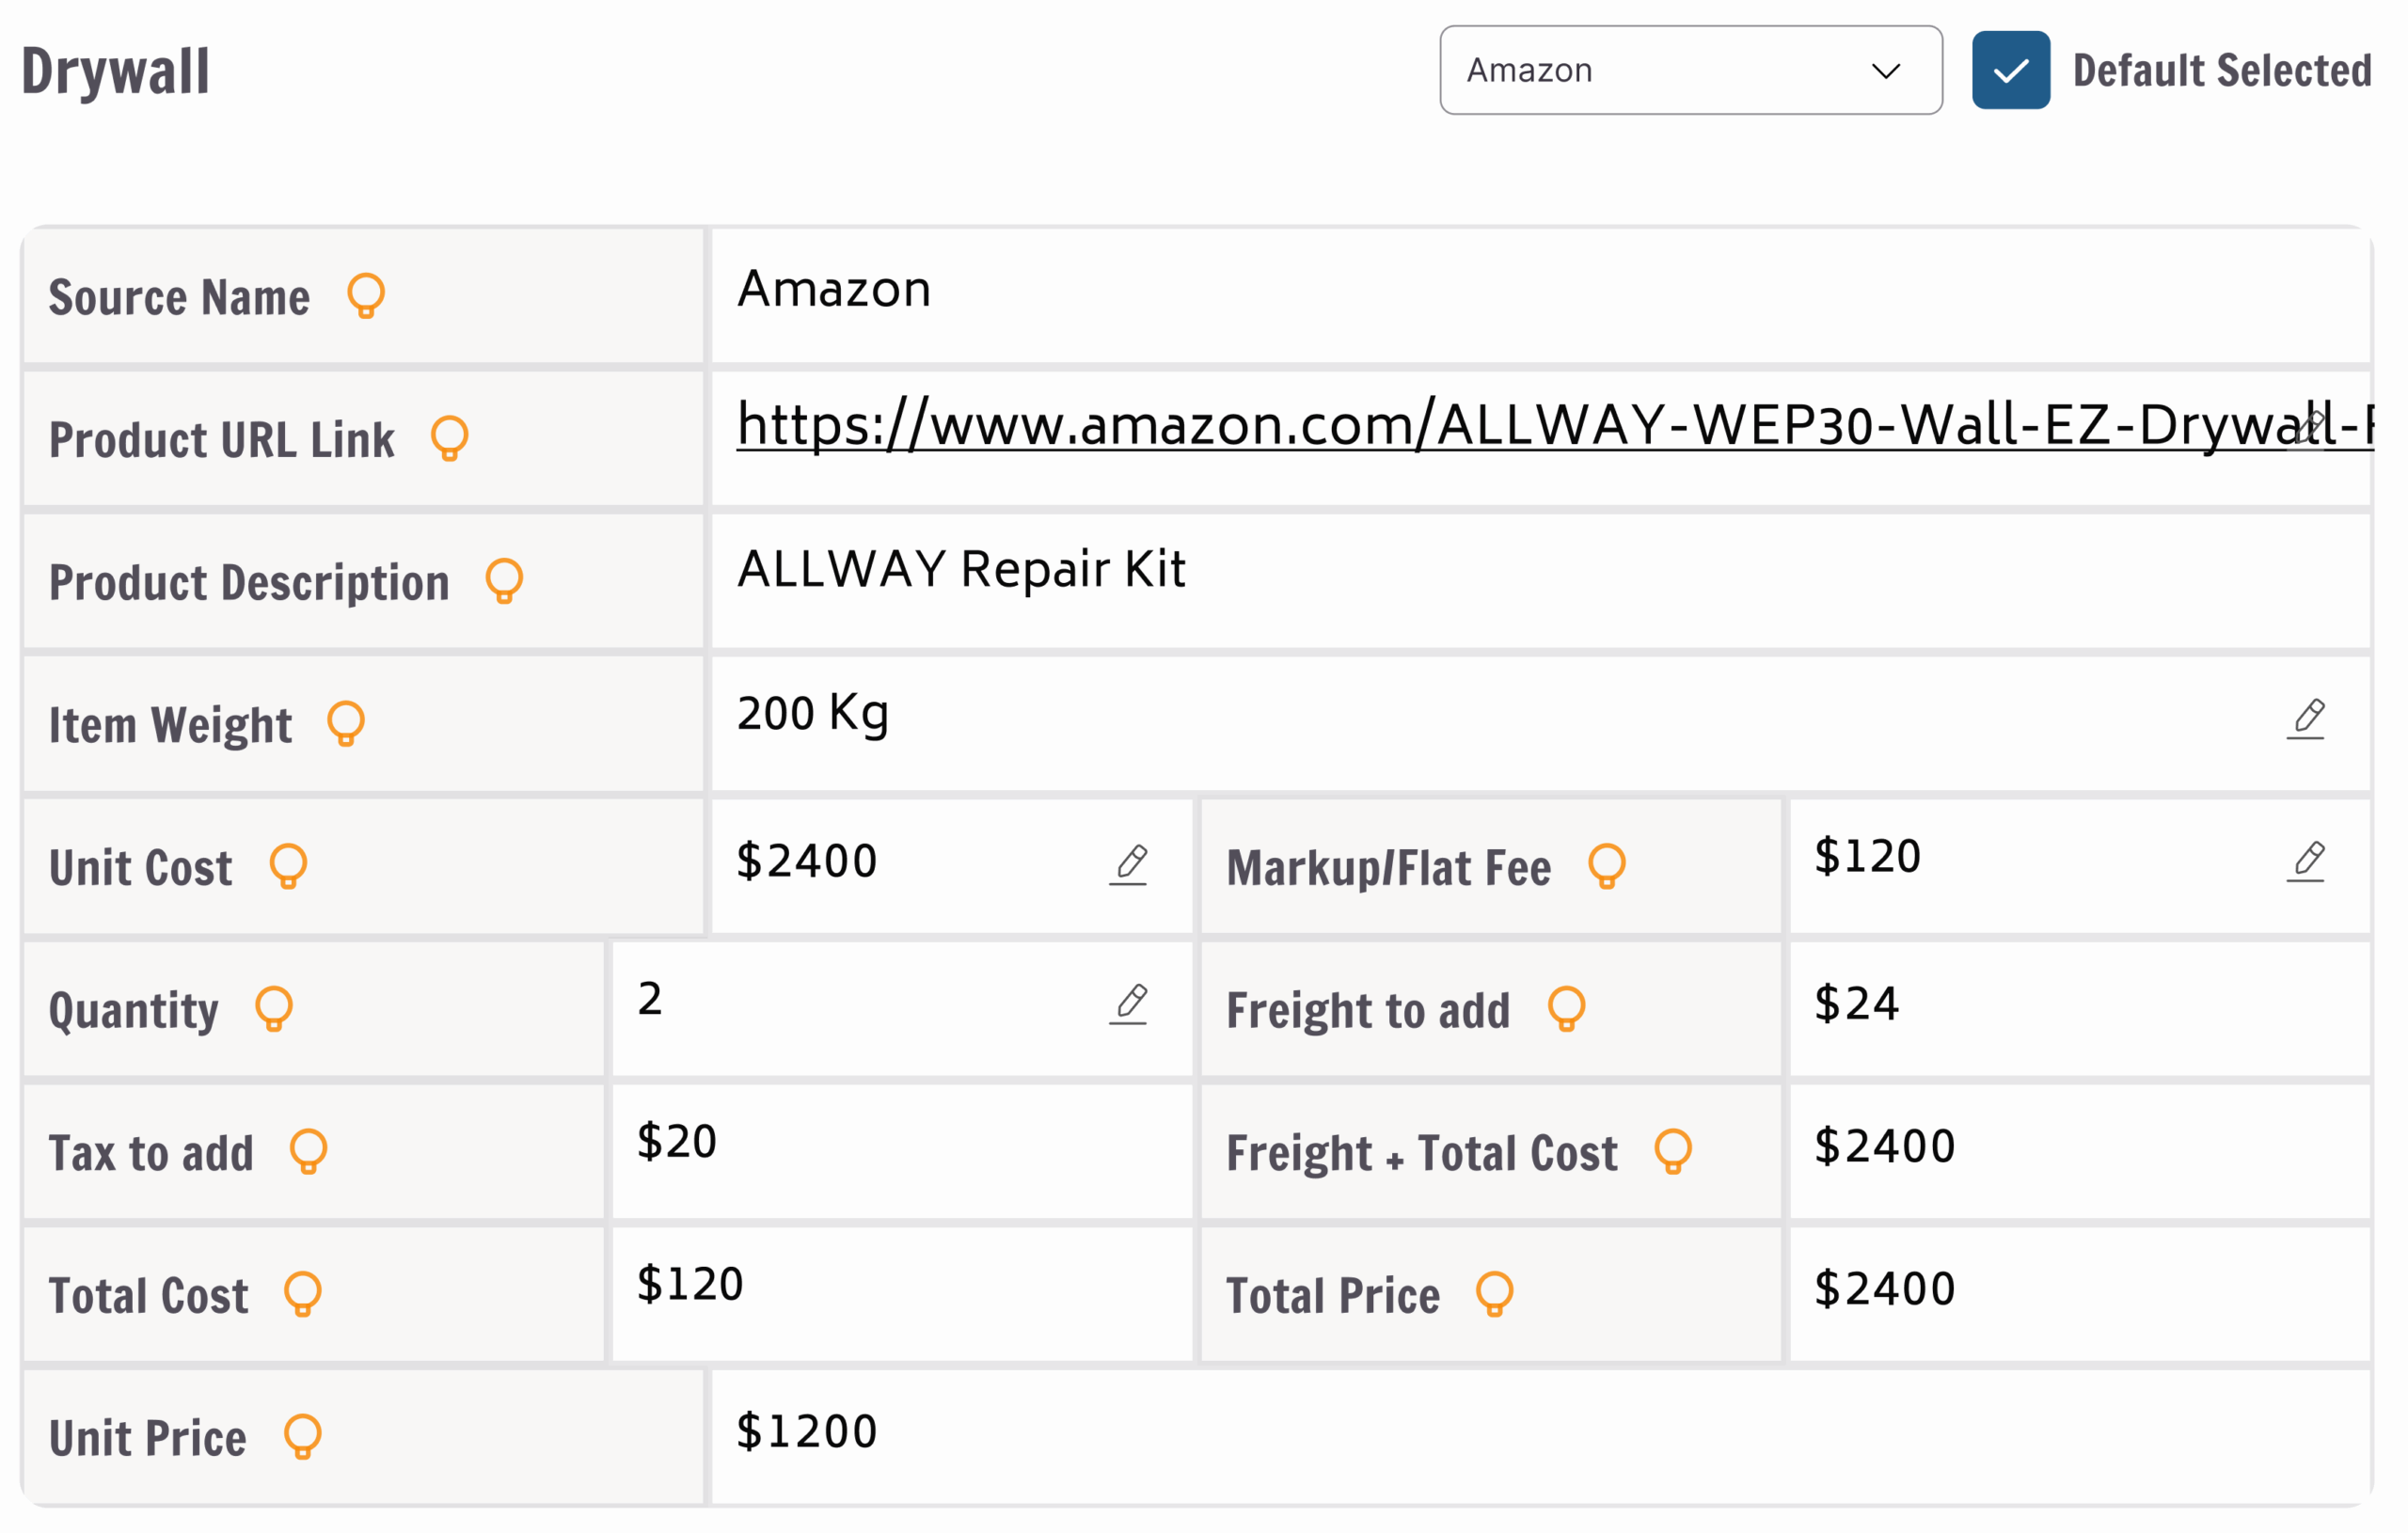Click the 200 Kg Item Weight field
2408x1533 pixels.
(1400, 715)
